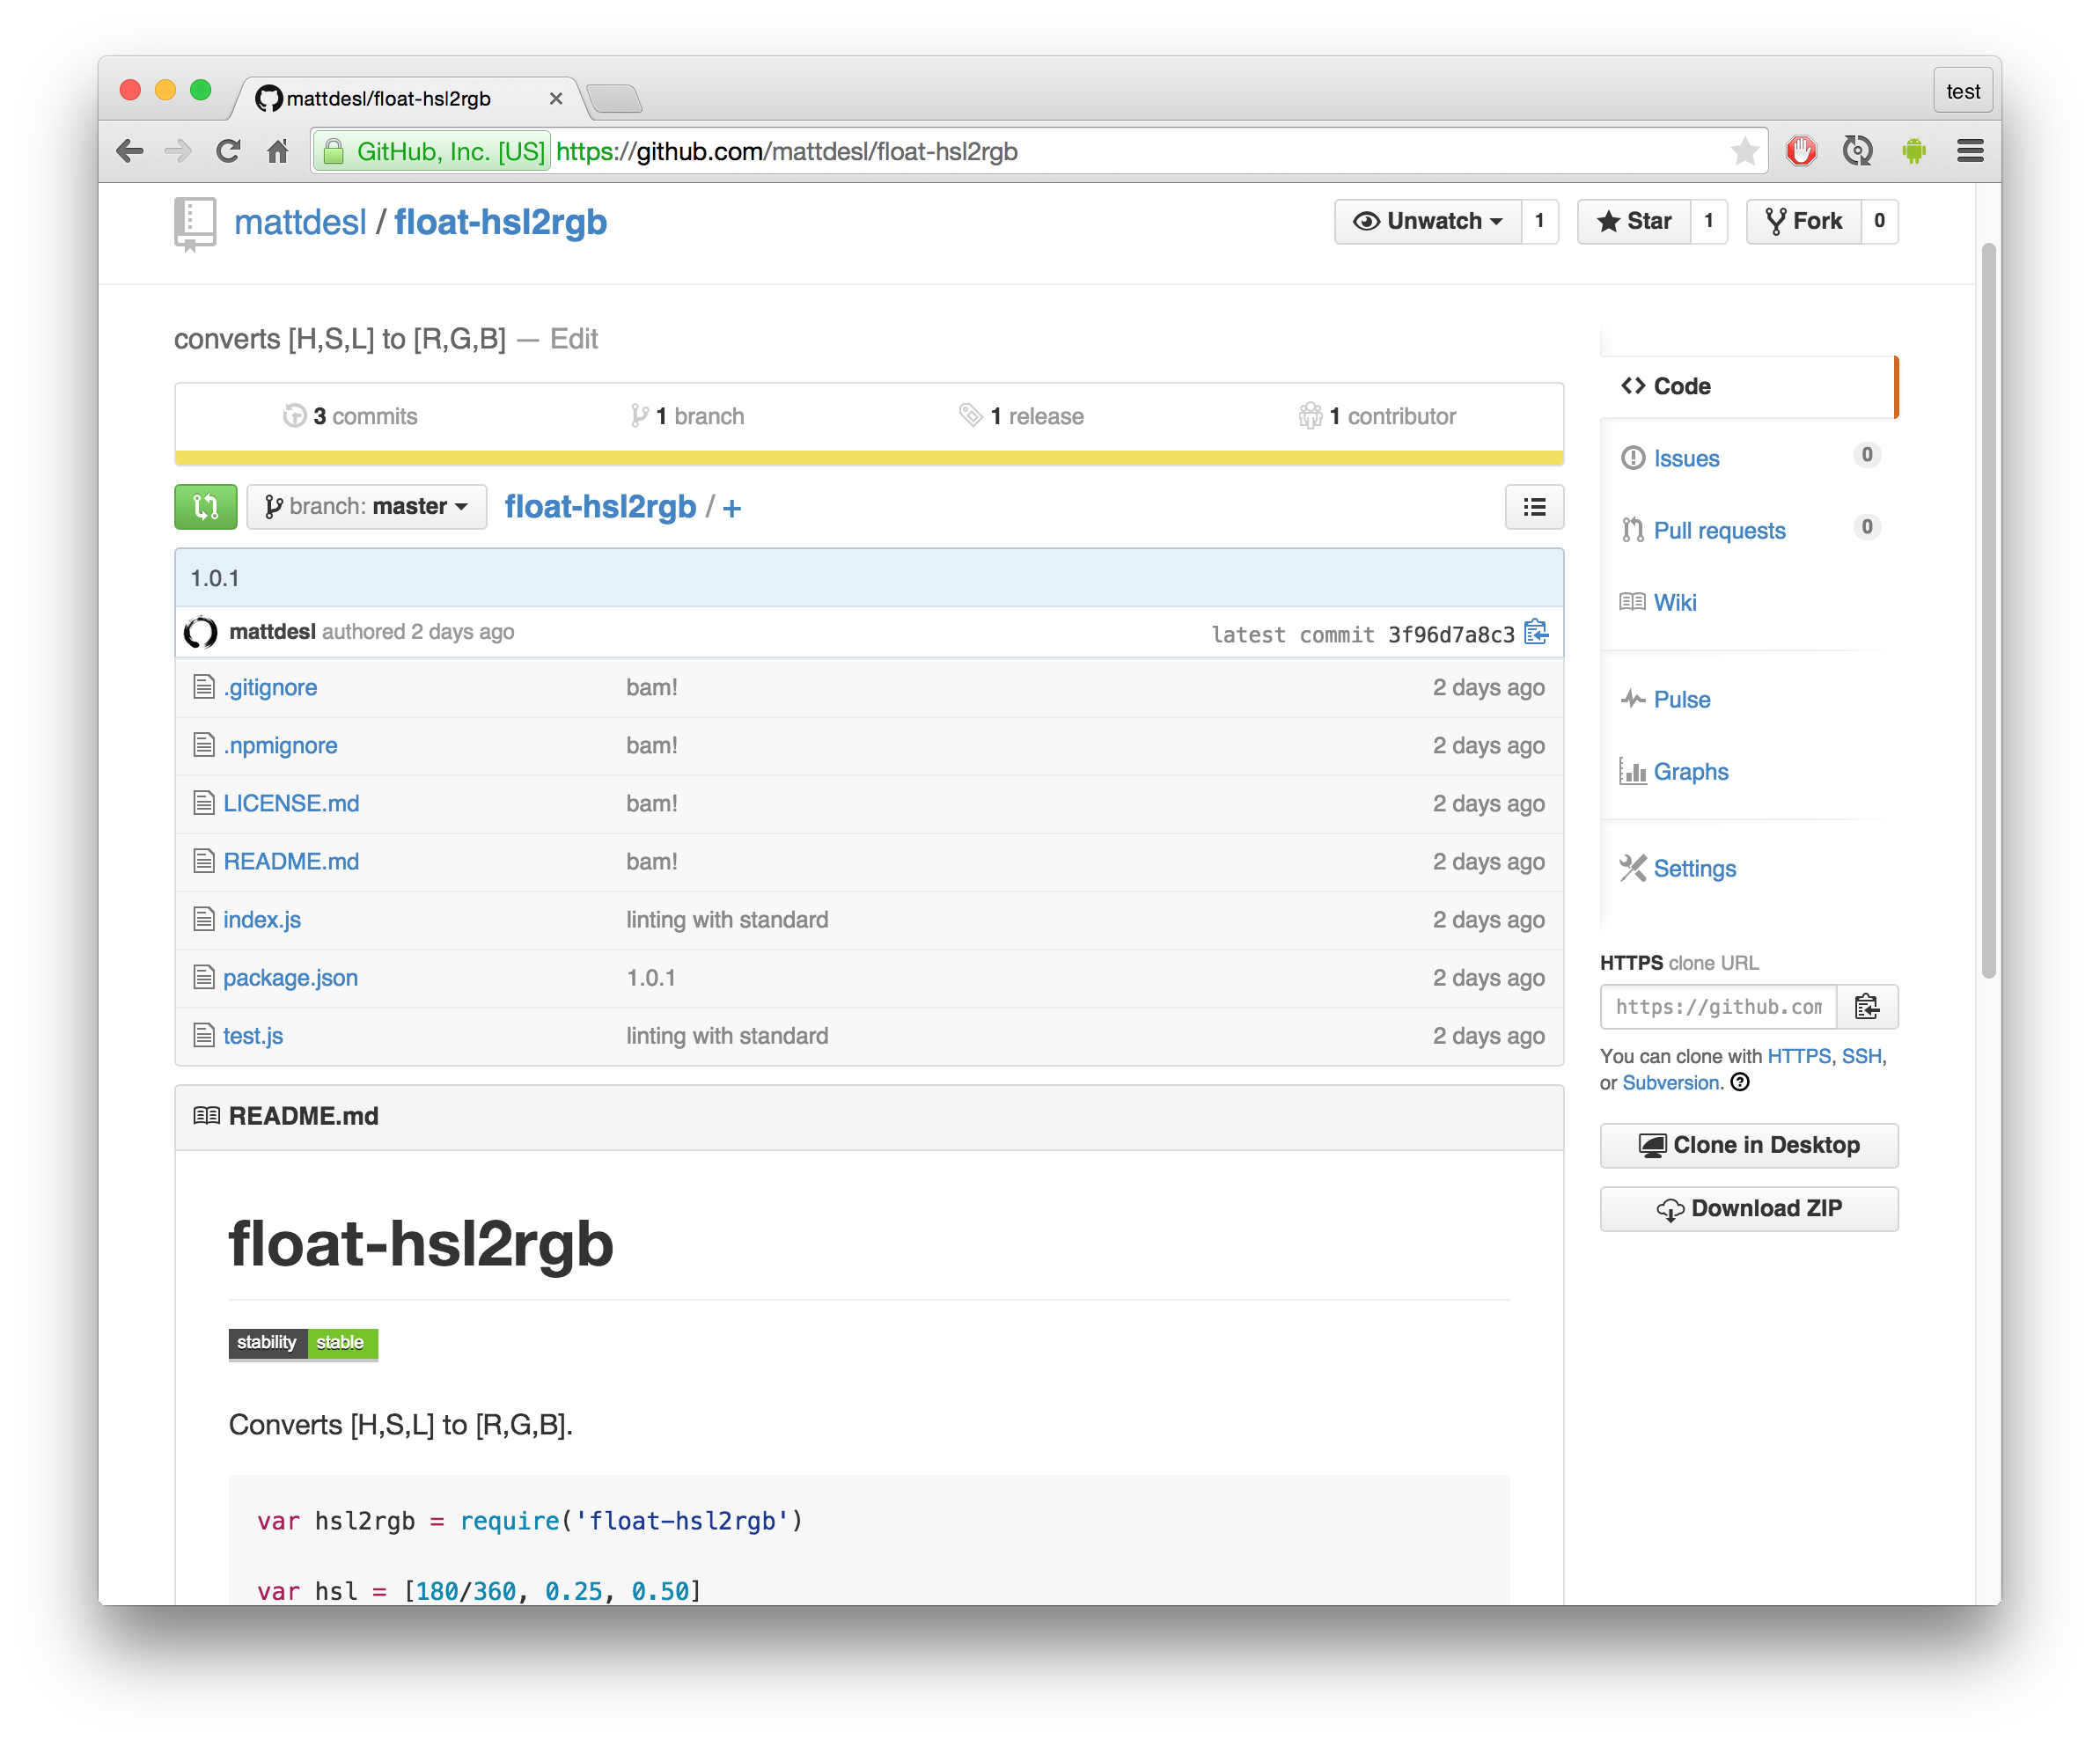Copy the latest commit SHA to clipboard
This screenshot has width=2100, height=1746.
click(x=1536, y=633)
